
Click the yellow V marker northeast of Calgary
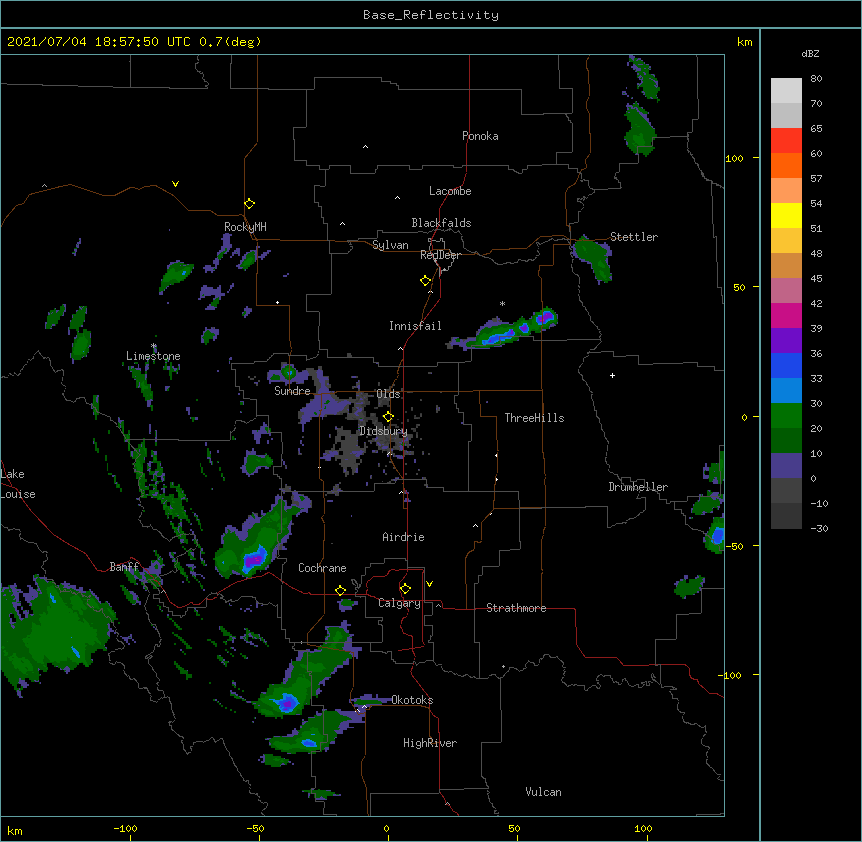[x=429, y=584]
